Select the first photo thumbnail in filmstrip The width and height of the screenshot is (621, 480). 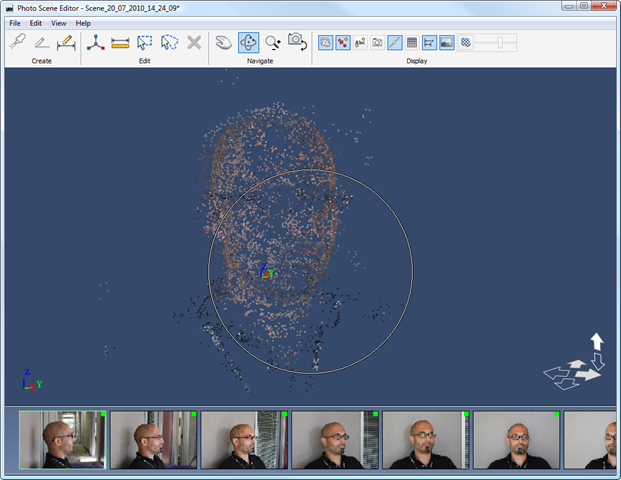62,440
